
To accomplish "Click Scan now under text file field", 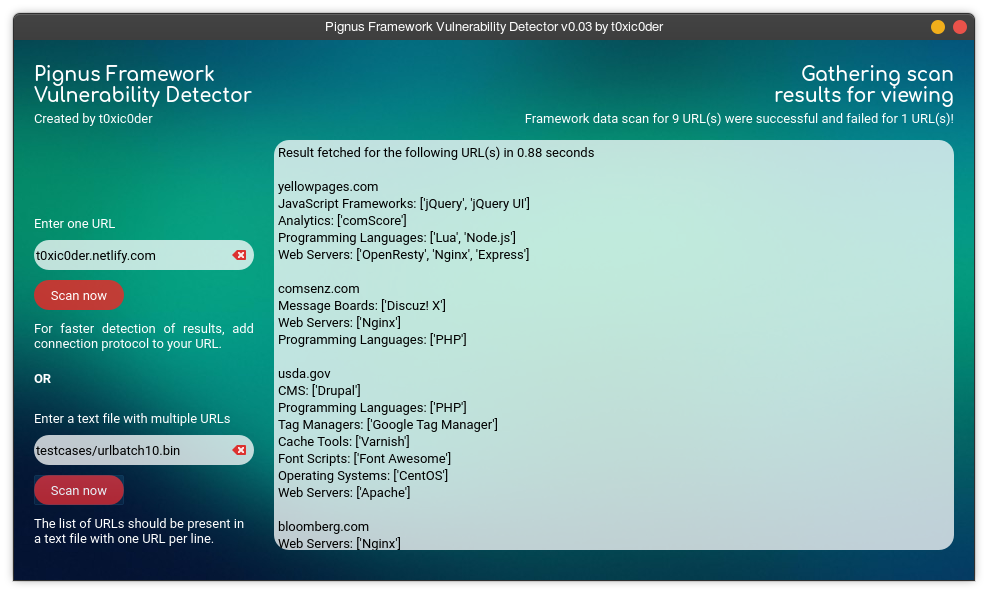I will pyautogui.click(x=79, y=490).
